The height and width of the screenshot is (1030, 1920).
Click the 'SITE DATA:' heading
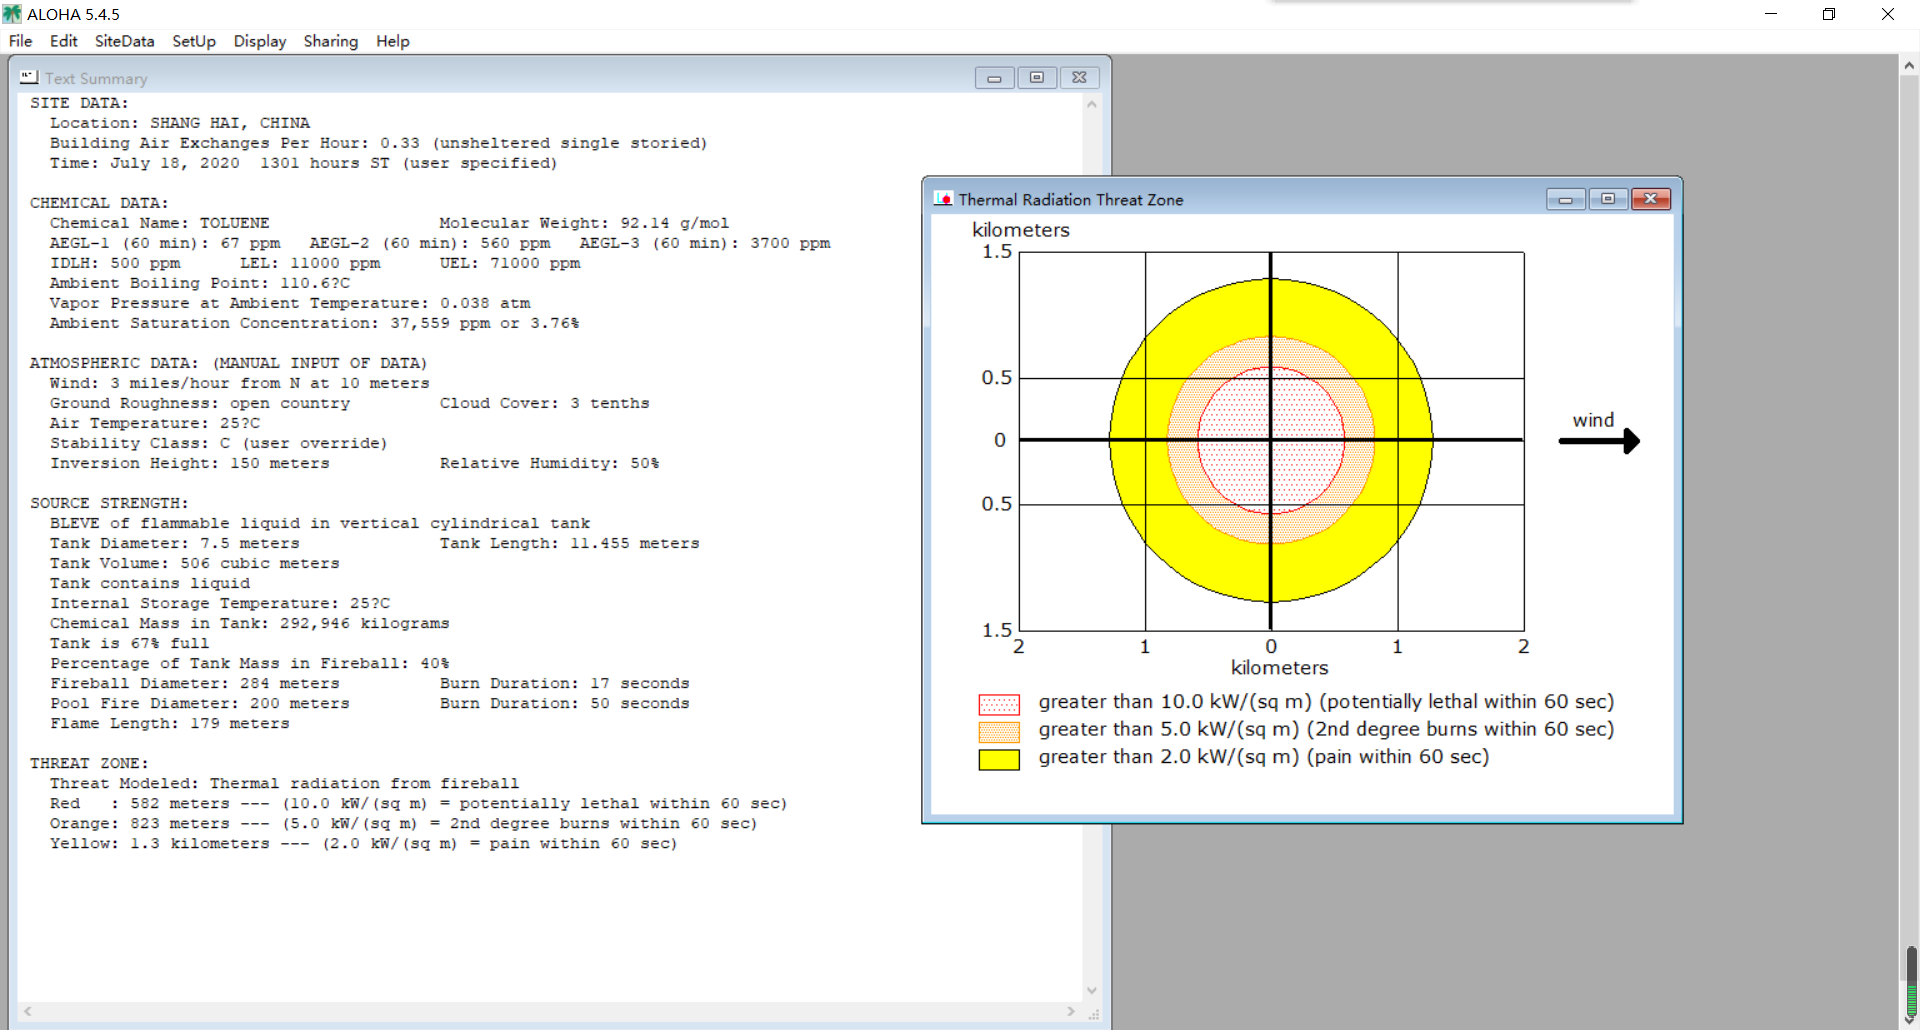[79, 103]
